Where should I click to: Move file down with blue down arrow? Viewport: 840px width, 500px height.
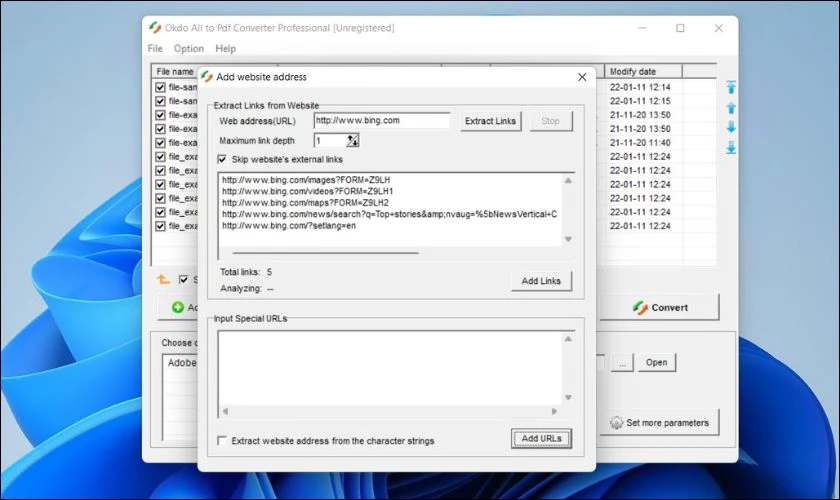pyautogui.click(x=731, y=127)
